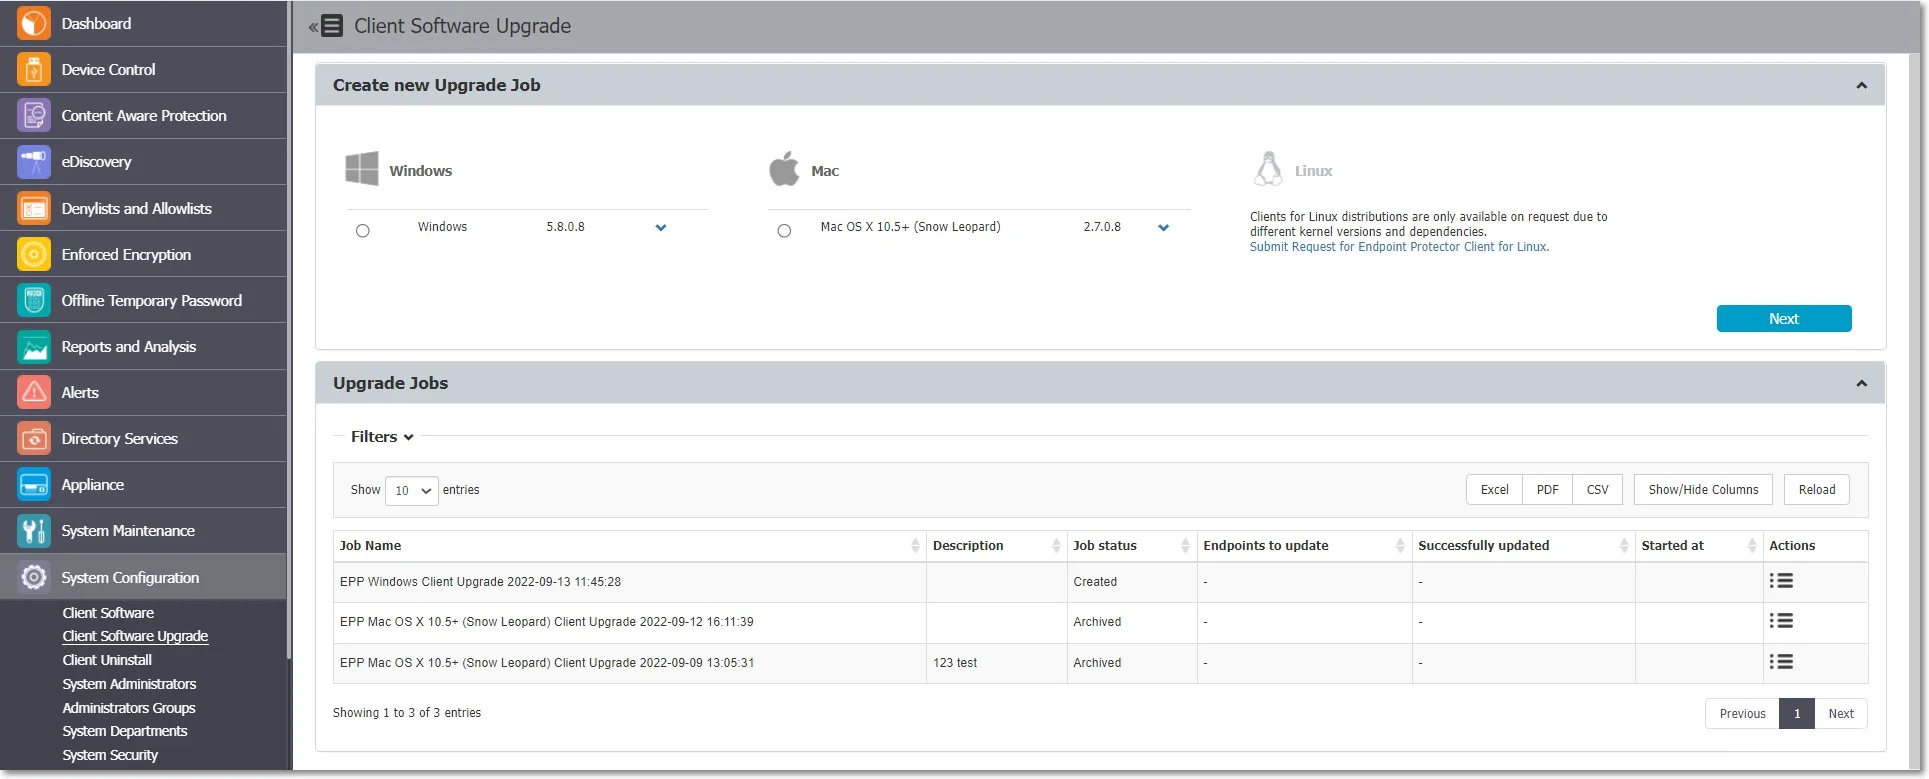The image size is (1929, 779).
Task: Export table to PDF
Action: coord(1547,490)
